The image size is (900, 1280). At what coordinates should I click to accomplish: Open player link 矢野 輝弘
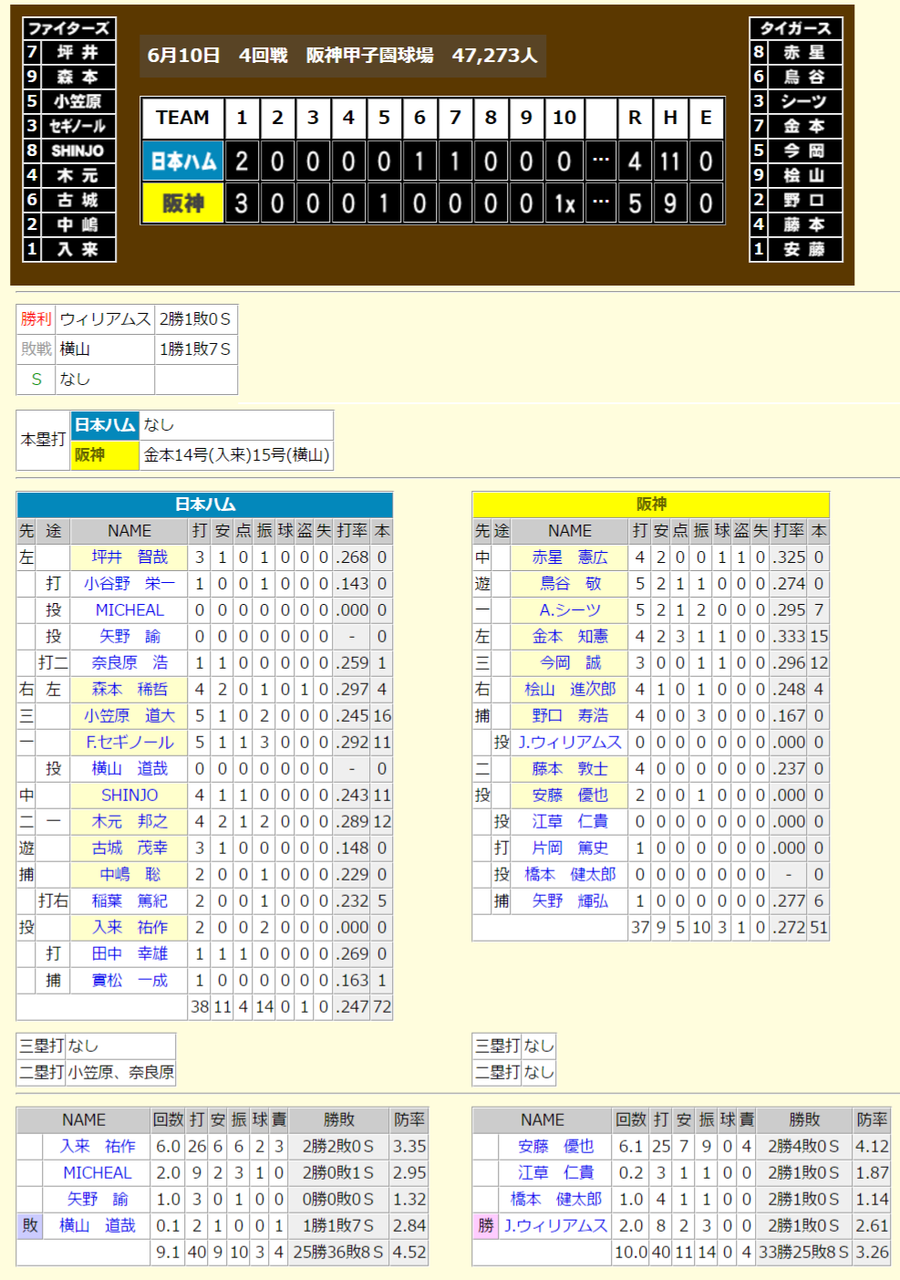click(570, 901)
